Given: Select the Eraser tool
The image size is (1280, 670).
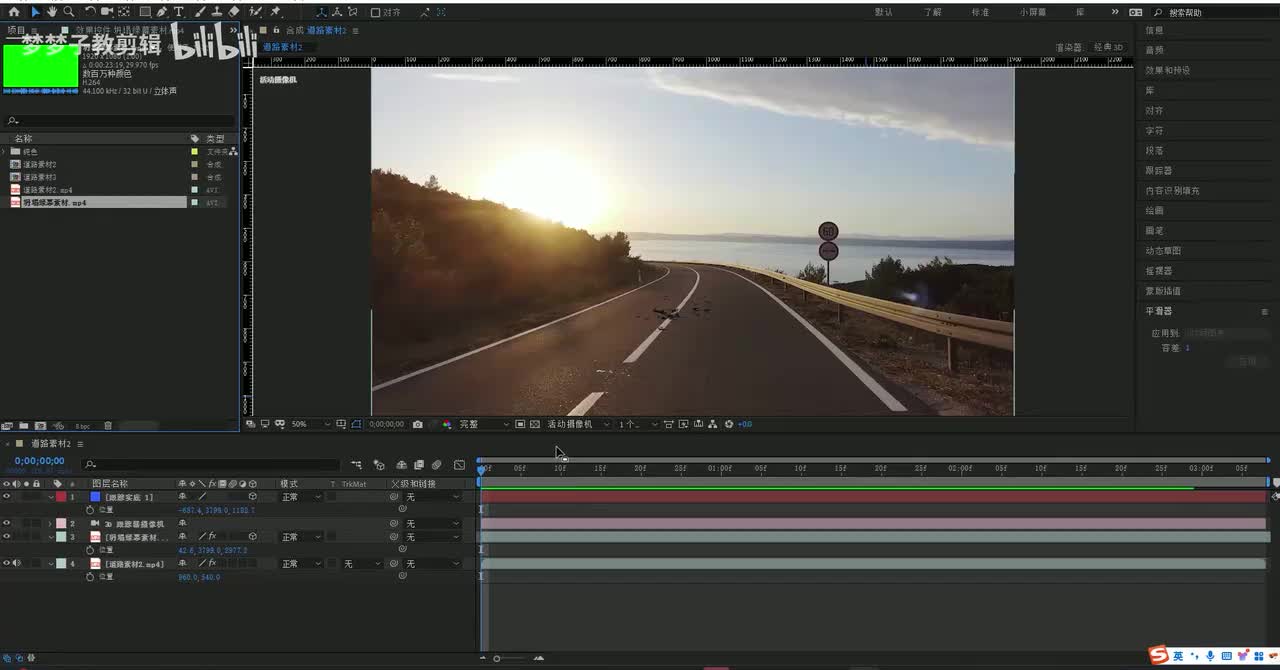Looking at the screenshot, I should [x=233, y=12].
